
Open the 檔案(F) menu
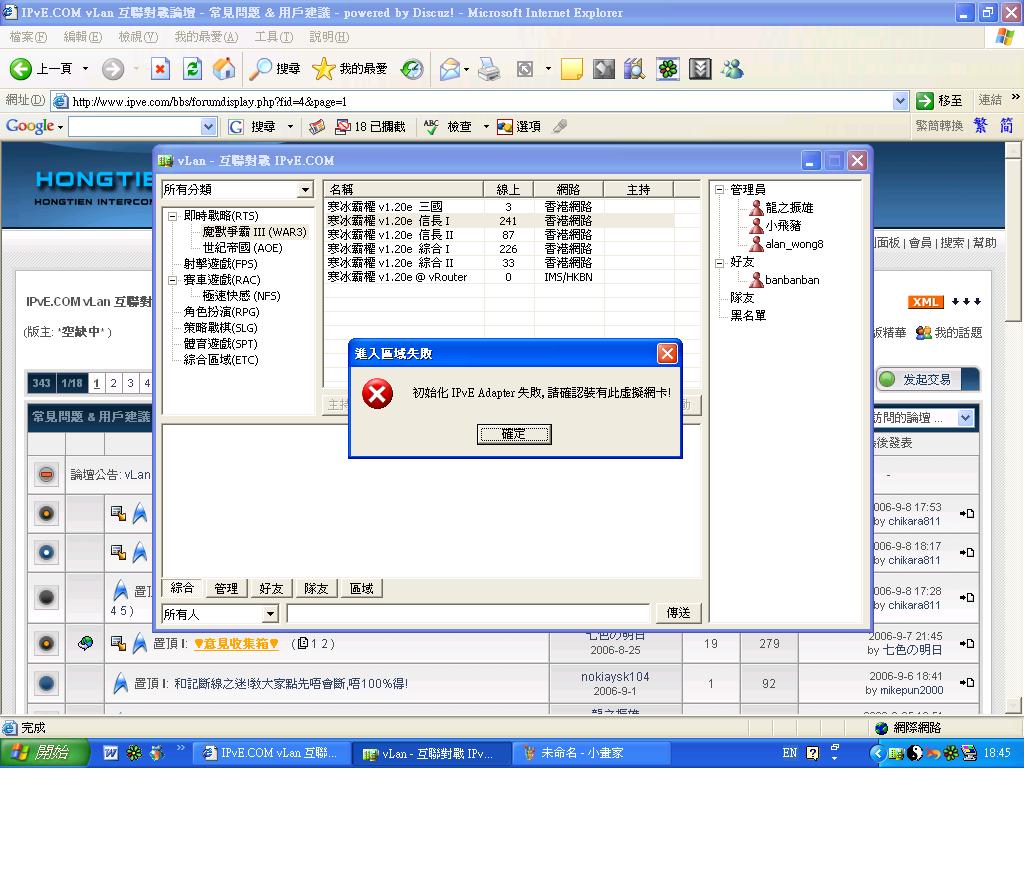pos(28,37)
